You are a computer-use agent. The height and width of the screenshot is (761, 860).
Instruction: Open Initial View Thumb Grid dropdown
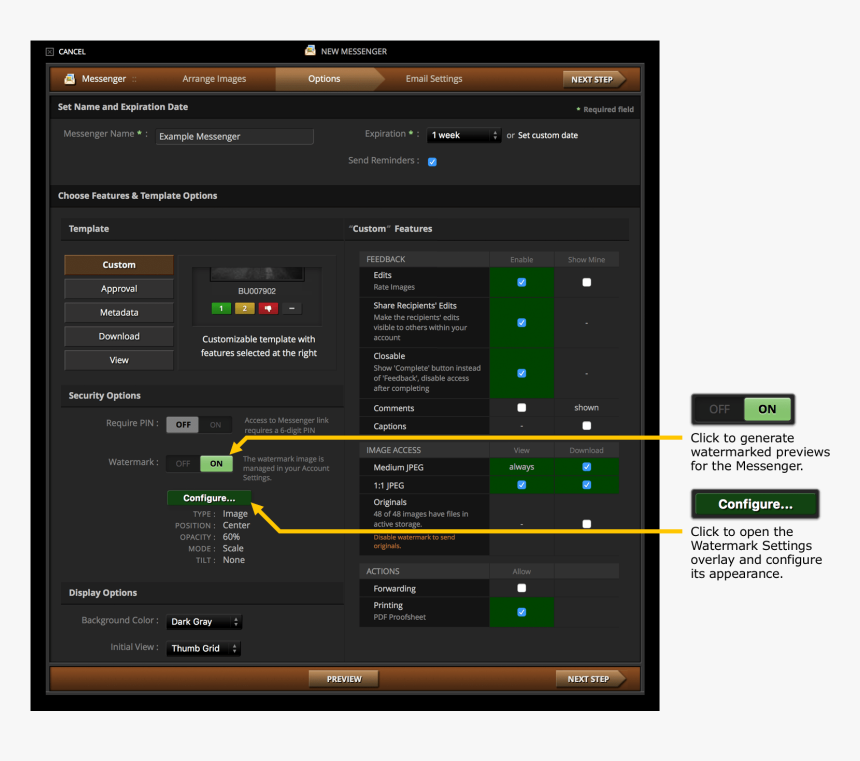[x=203, y=649]
